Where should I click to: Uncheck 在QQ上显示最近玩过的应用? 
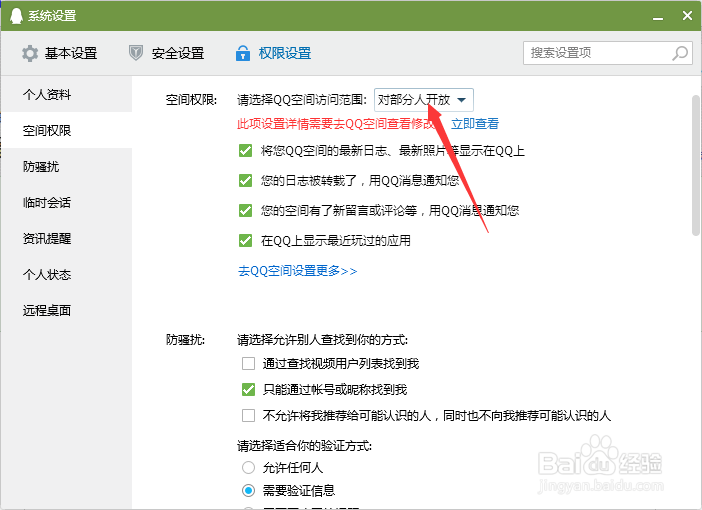245,240
